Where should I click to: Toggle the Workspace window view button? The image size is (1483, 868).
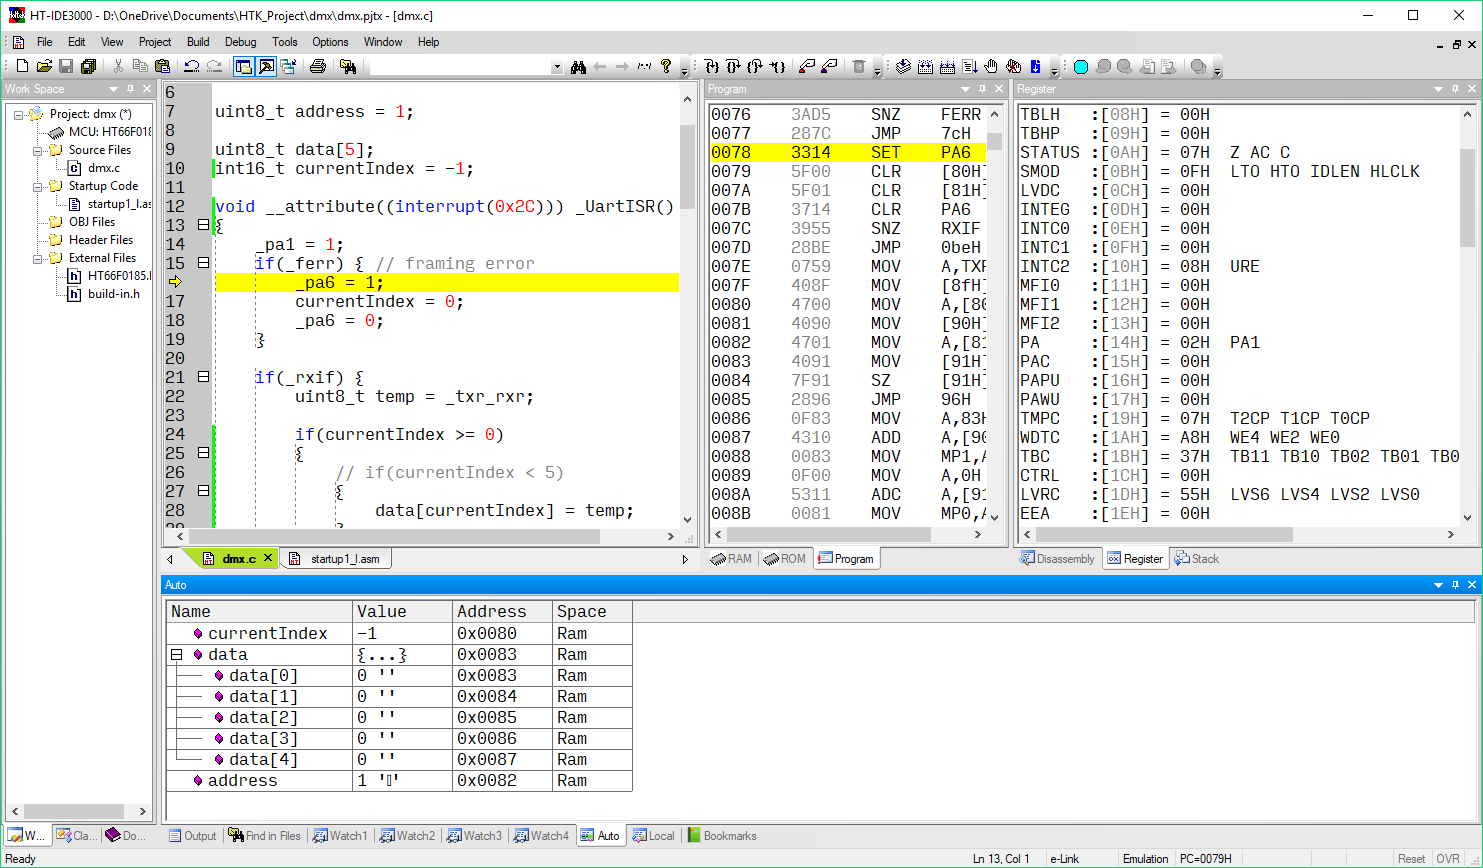(243, 67)
